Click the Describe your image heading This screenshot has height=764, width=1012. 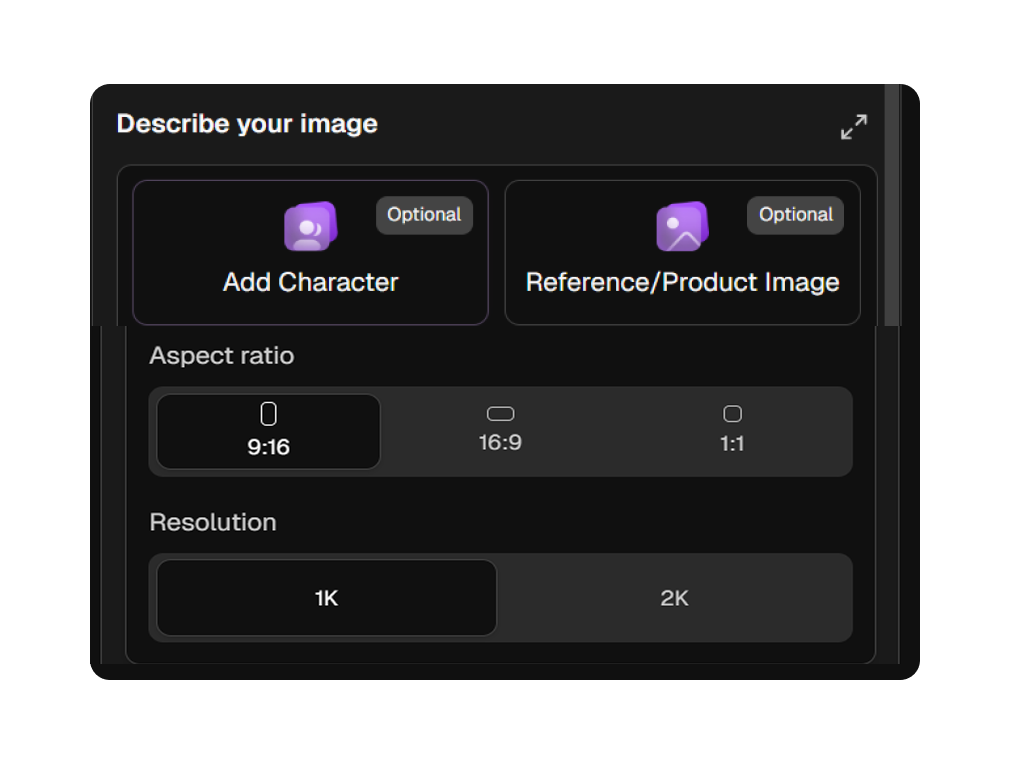click(x=247, y=123)
